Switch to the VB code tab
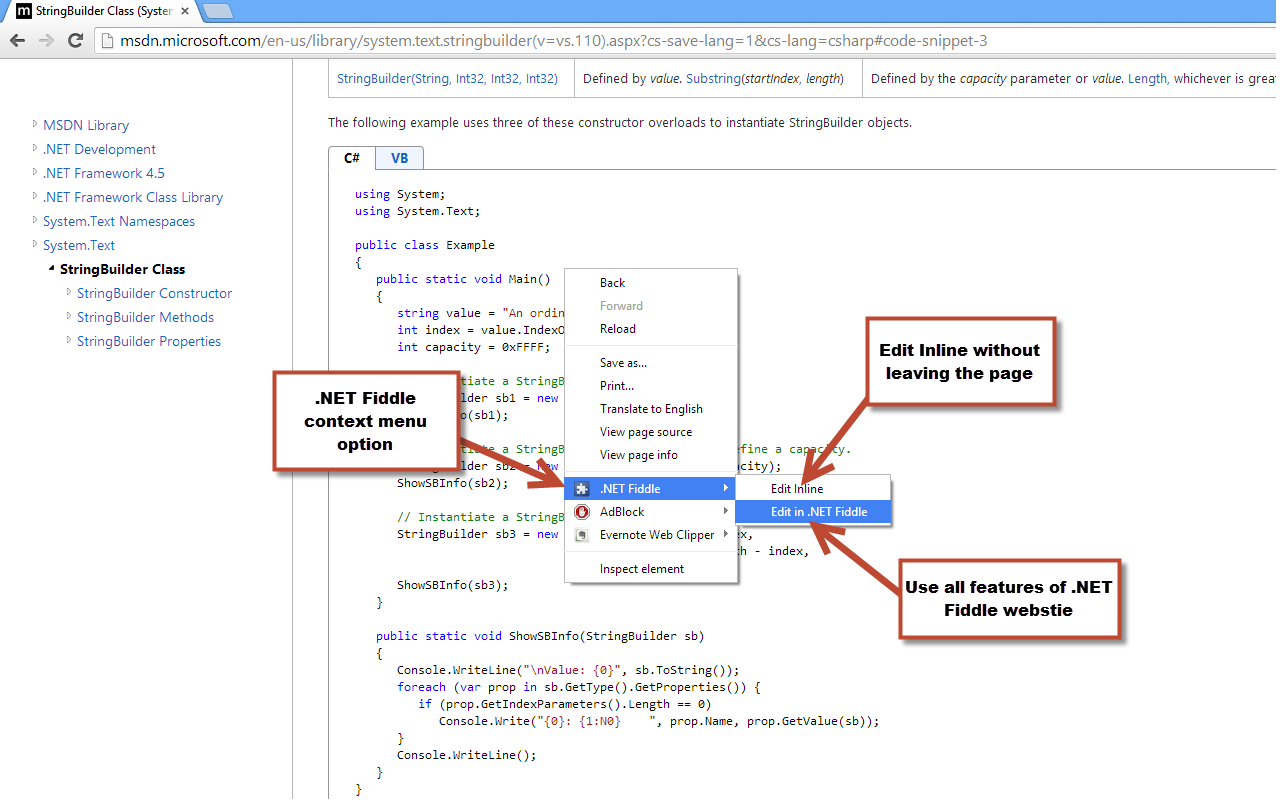Viewport: 1280px width, 800px height. [x=399, y=157]
